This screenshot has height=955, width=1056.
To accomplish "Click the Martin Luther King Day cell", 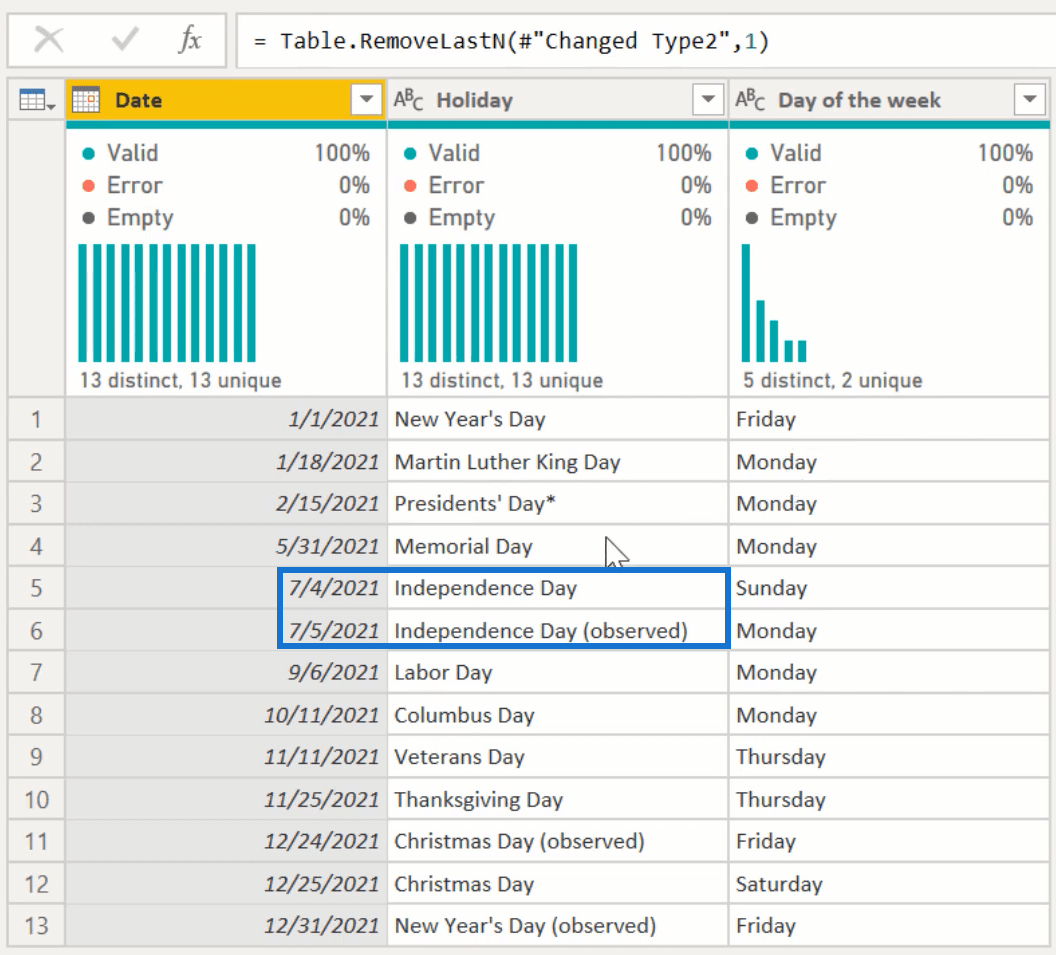I will tap(558, 462).
